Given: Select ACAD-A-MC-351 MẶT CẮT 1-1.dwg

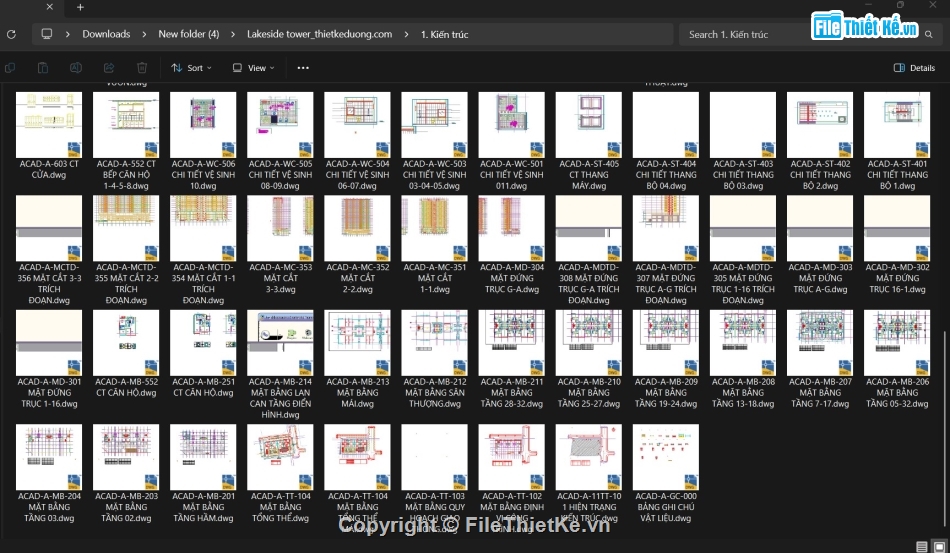Looking at the screenshot, I should tap(434, 245).
